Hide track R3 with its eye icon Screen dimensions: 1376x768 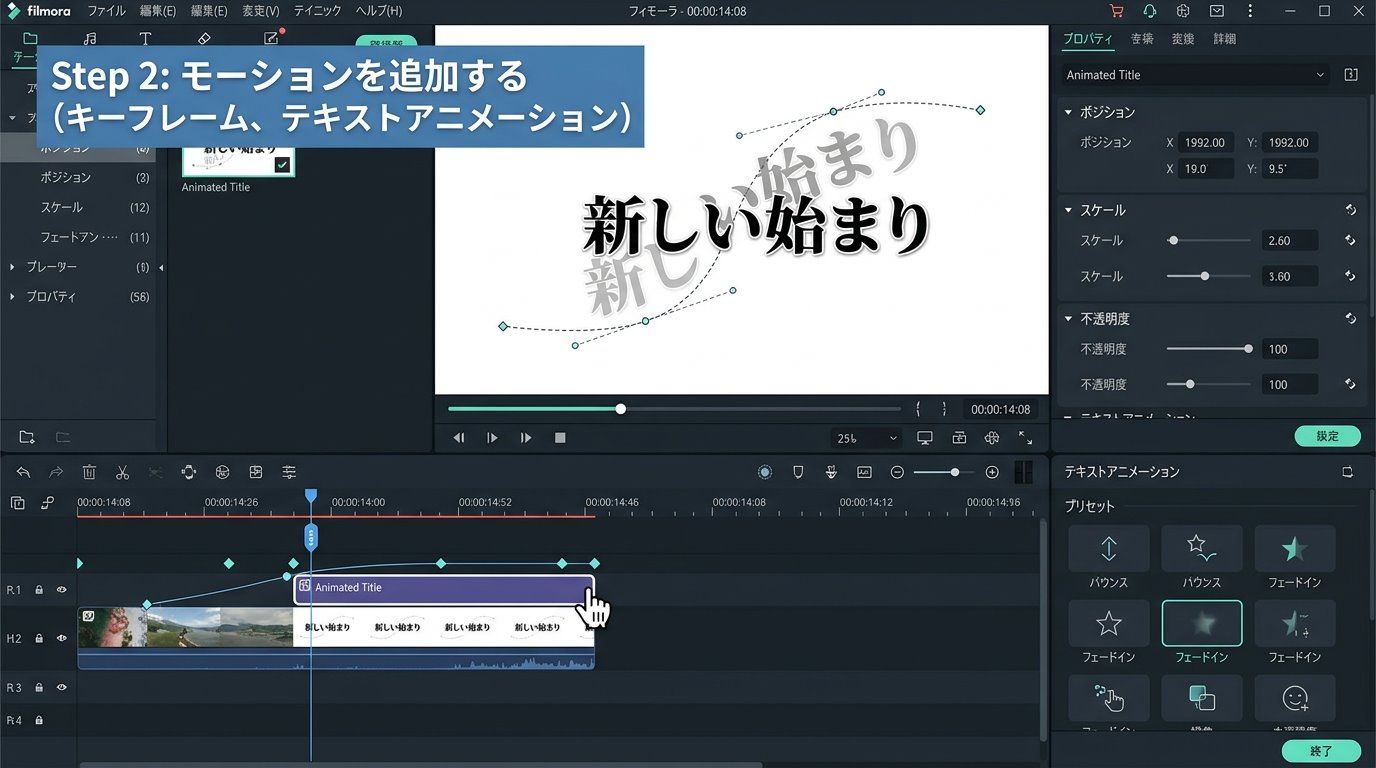click(x=61, y=688)
